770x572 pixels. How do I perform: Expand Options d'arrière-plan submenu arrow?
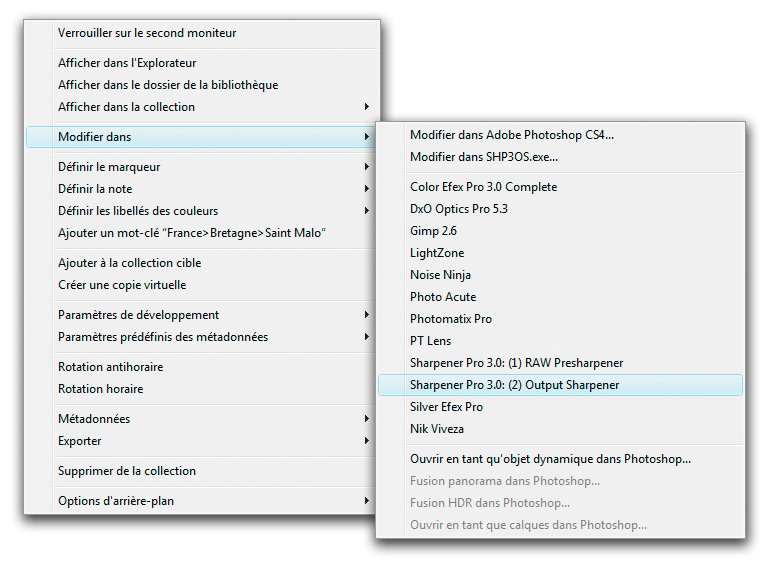pos(366,501)
